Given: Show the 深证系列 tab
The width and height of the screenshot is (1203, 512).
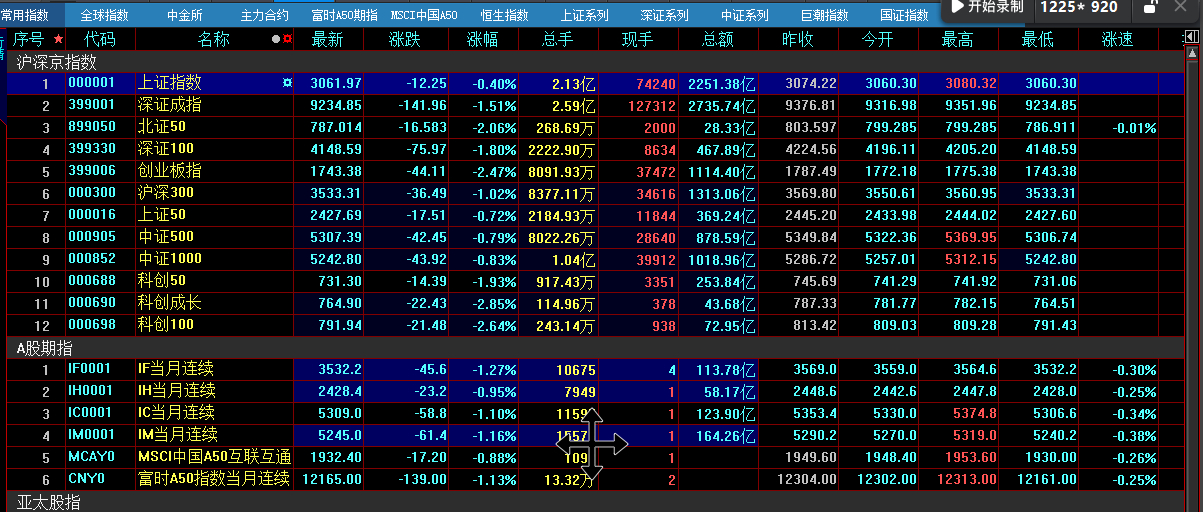Looking at the screenshot, I should coord(664,15).
